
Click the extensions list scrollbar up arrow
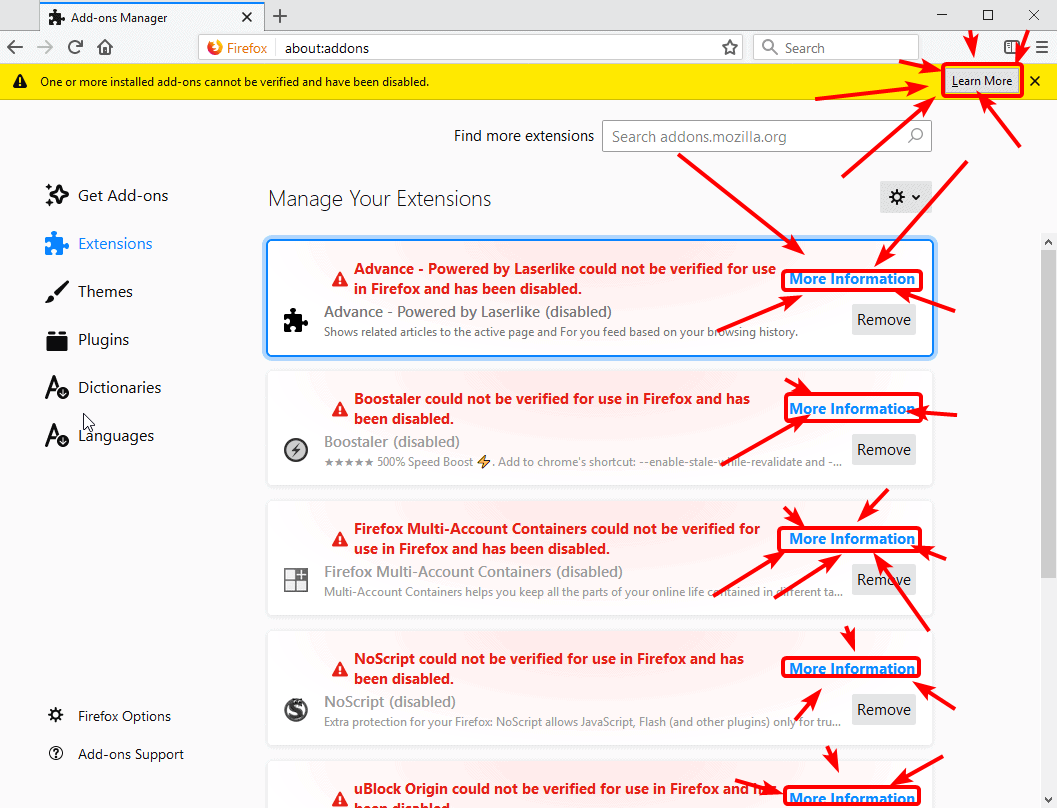(x=1048, y=241)
